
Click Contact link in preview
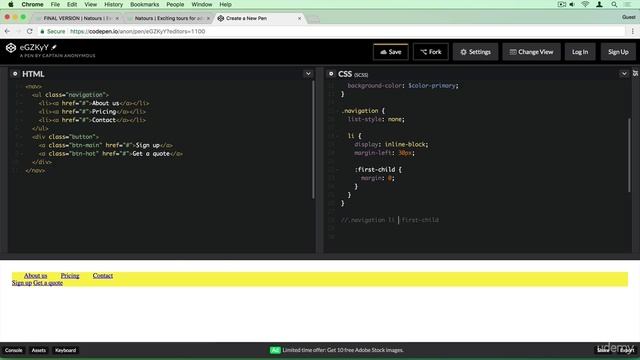[x=102, y=276]
